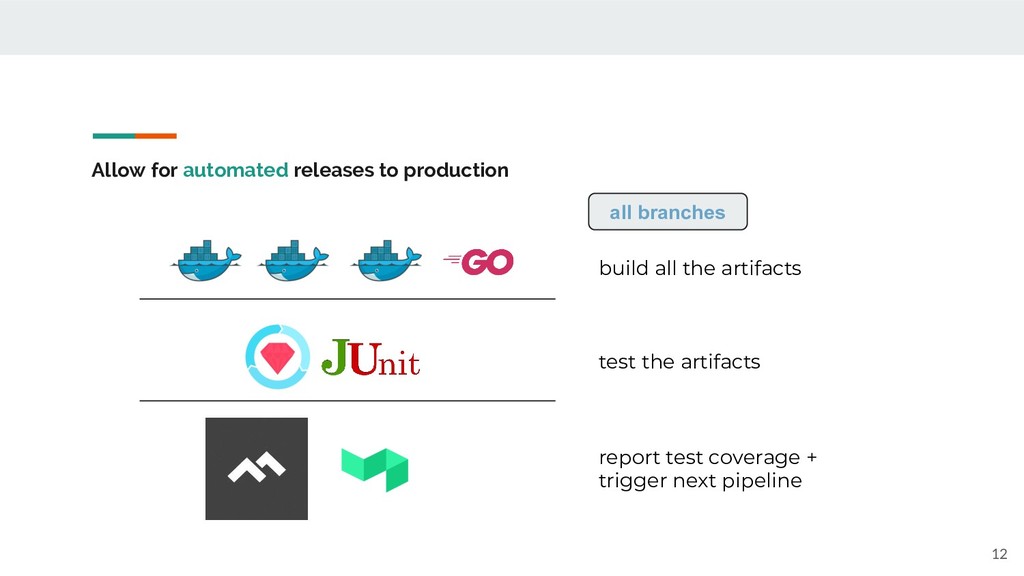Click the first Docker whale logo
This screenshot has width=1024, height=576.
point(206,261)
